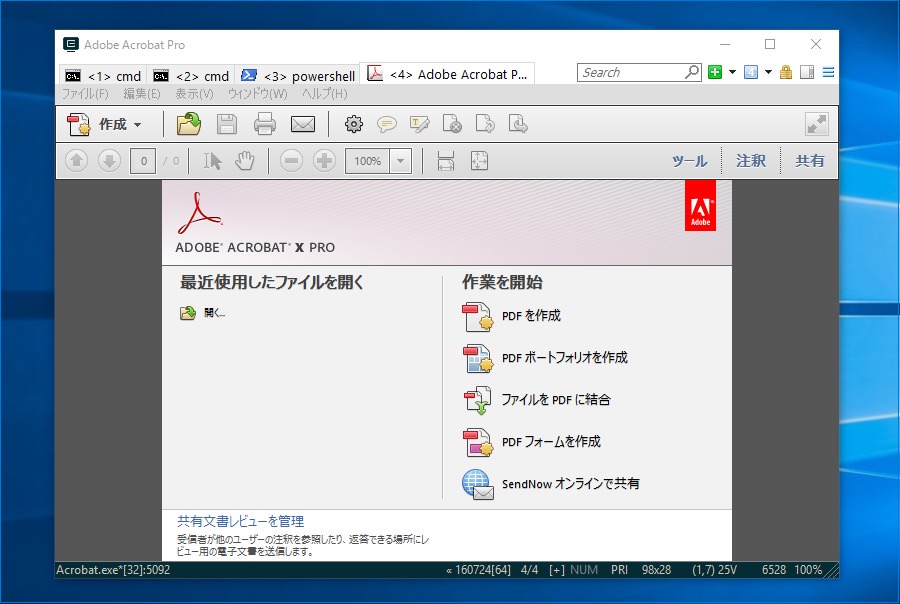Expand active console list arrow
900x604 pixels.
(768, 72)
